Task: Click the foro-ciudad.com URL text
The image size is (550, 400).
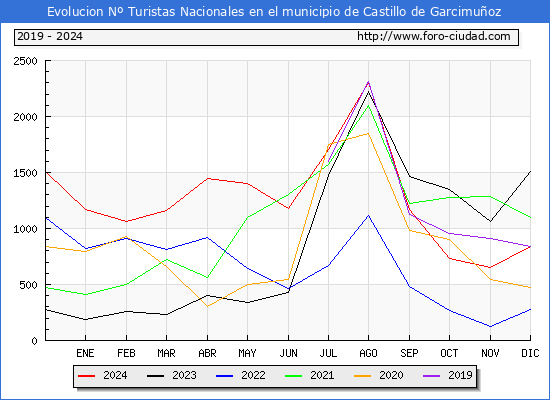Action: (x=434, y=36)
